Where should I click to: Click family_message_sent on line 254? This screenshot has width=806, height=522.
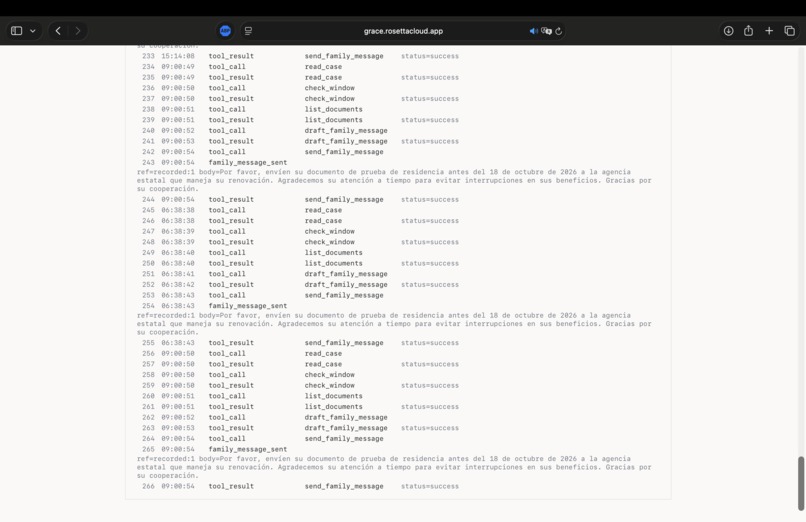[248, 306]
